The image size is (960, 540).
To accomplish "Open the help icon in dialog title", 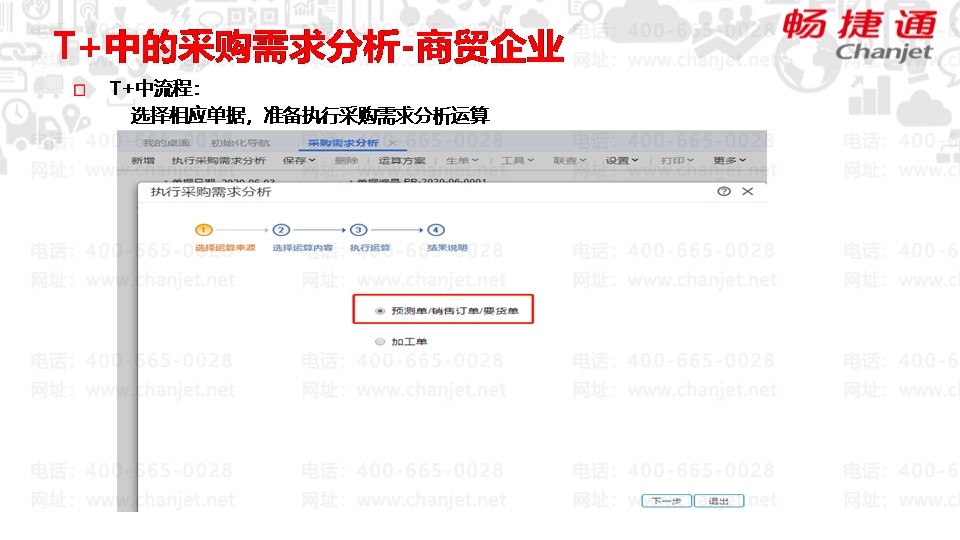I will 724,192.
